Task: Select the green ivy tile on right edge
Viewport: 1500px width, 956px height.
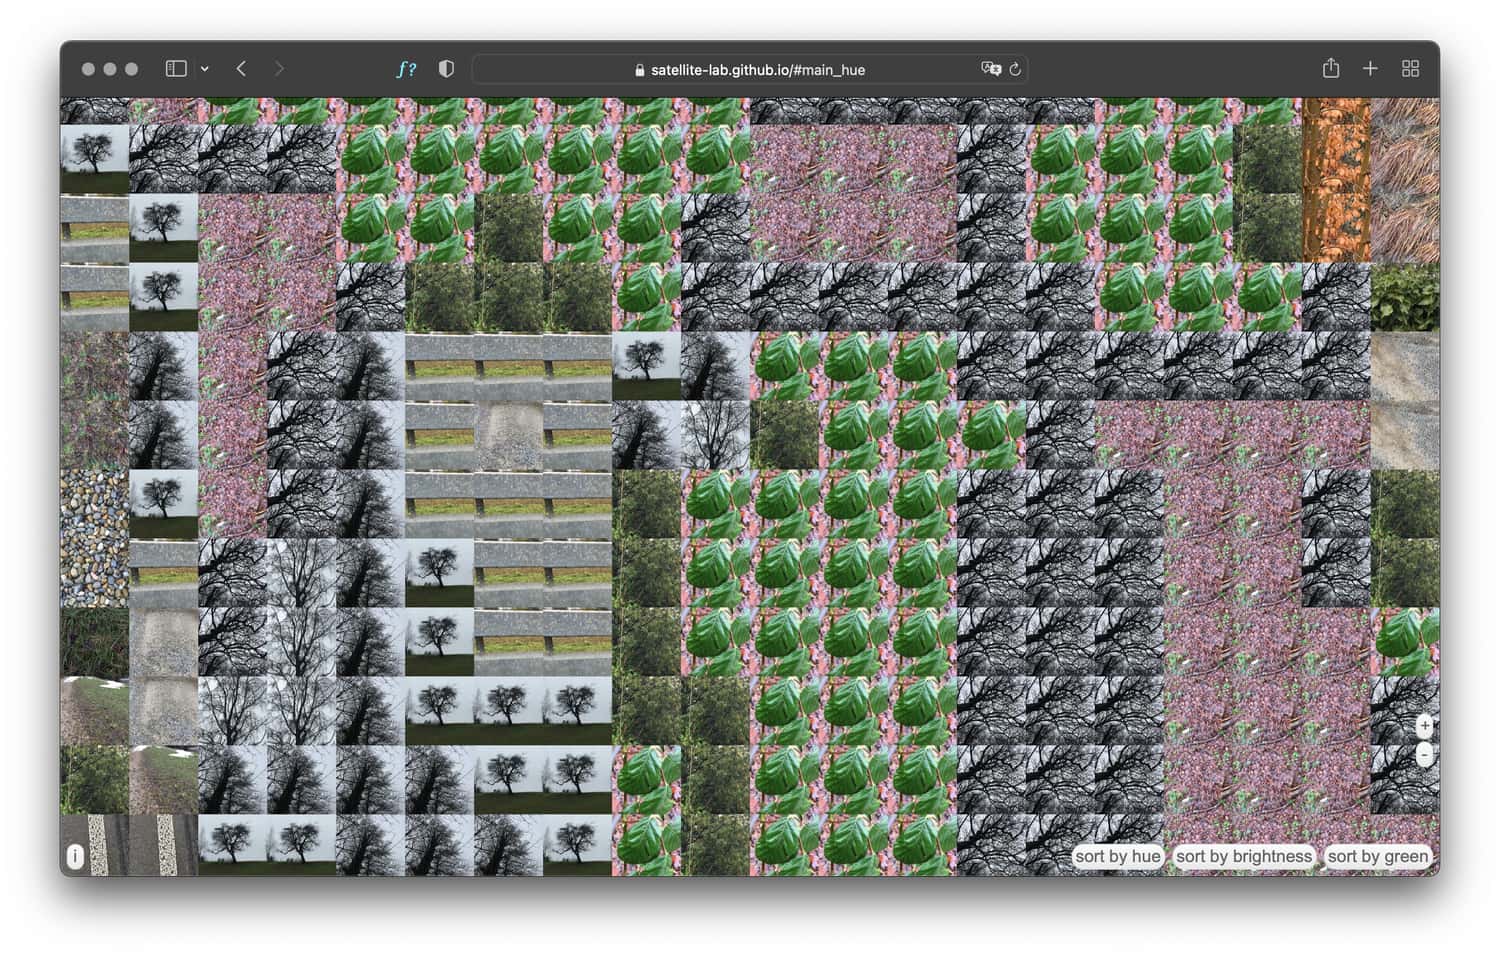Action: (x=1406, y=300)
